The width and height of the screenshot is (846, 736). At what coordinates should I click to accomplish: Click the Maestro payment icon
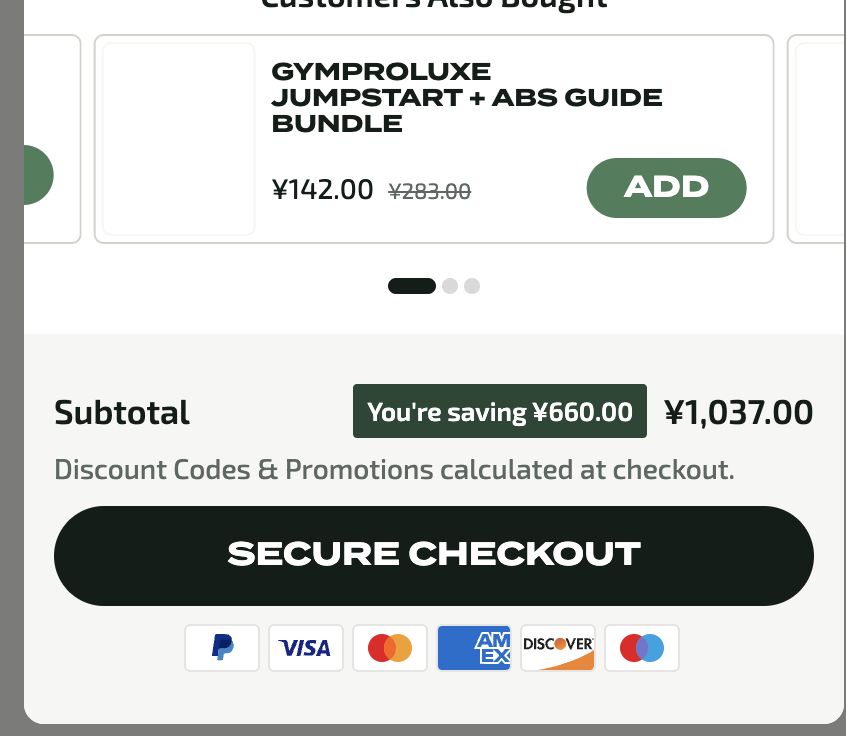click(x=642, y=648)
